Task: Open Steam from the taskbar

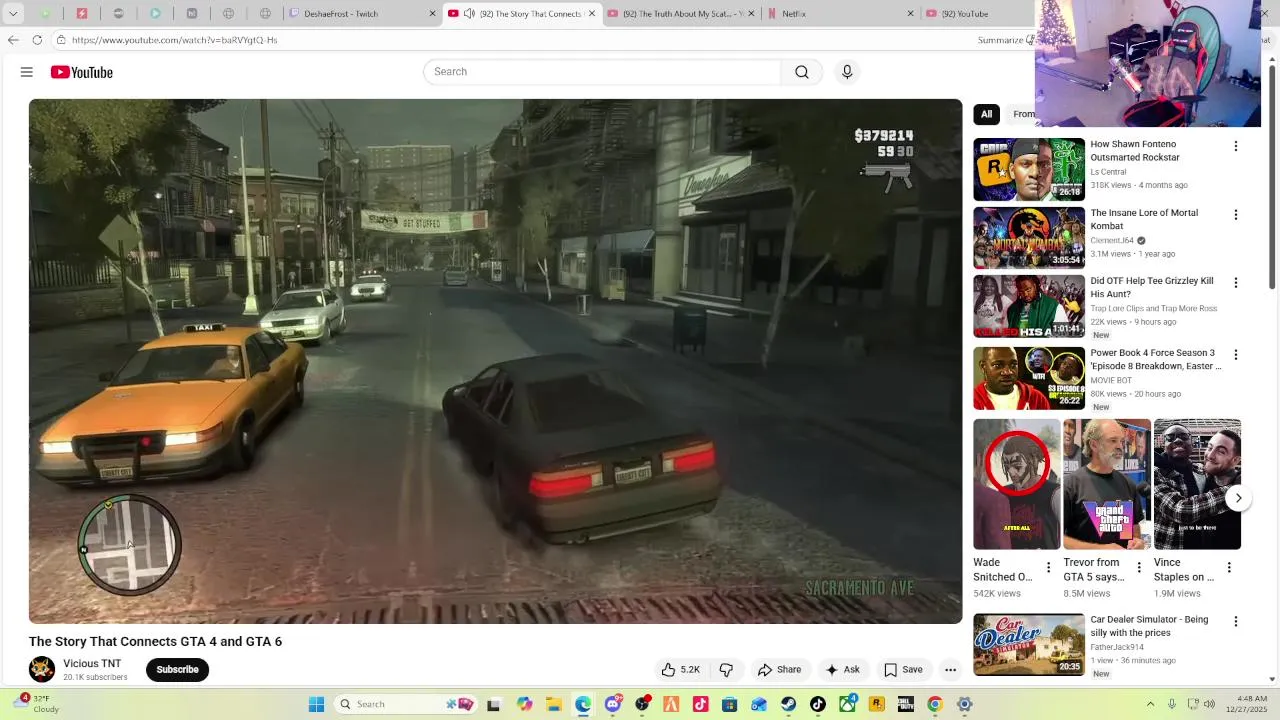Action: pos(789,704)
